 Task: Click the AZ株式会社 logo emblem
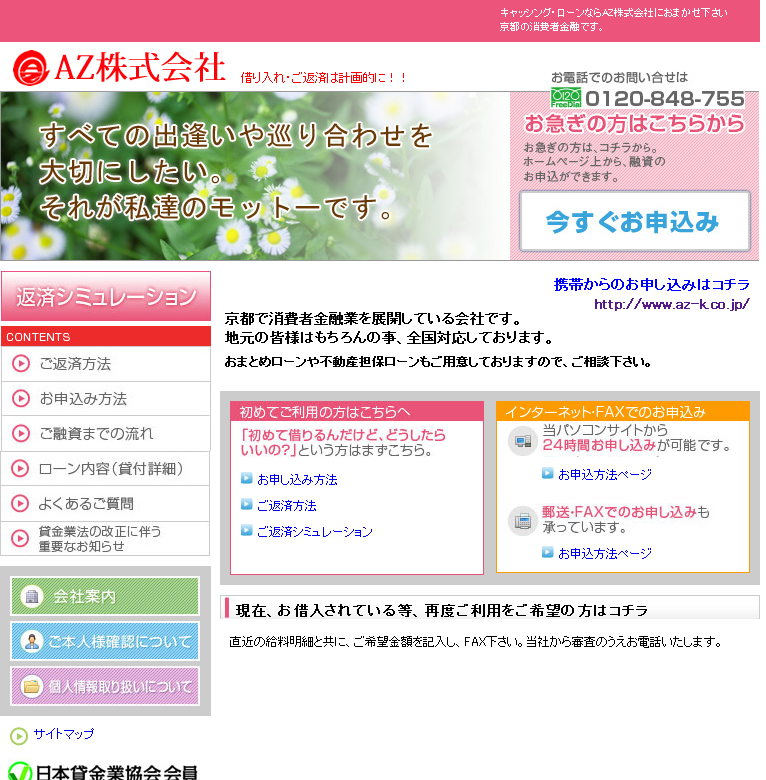click(x=30, y=68)
